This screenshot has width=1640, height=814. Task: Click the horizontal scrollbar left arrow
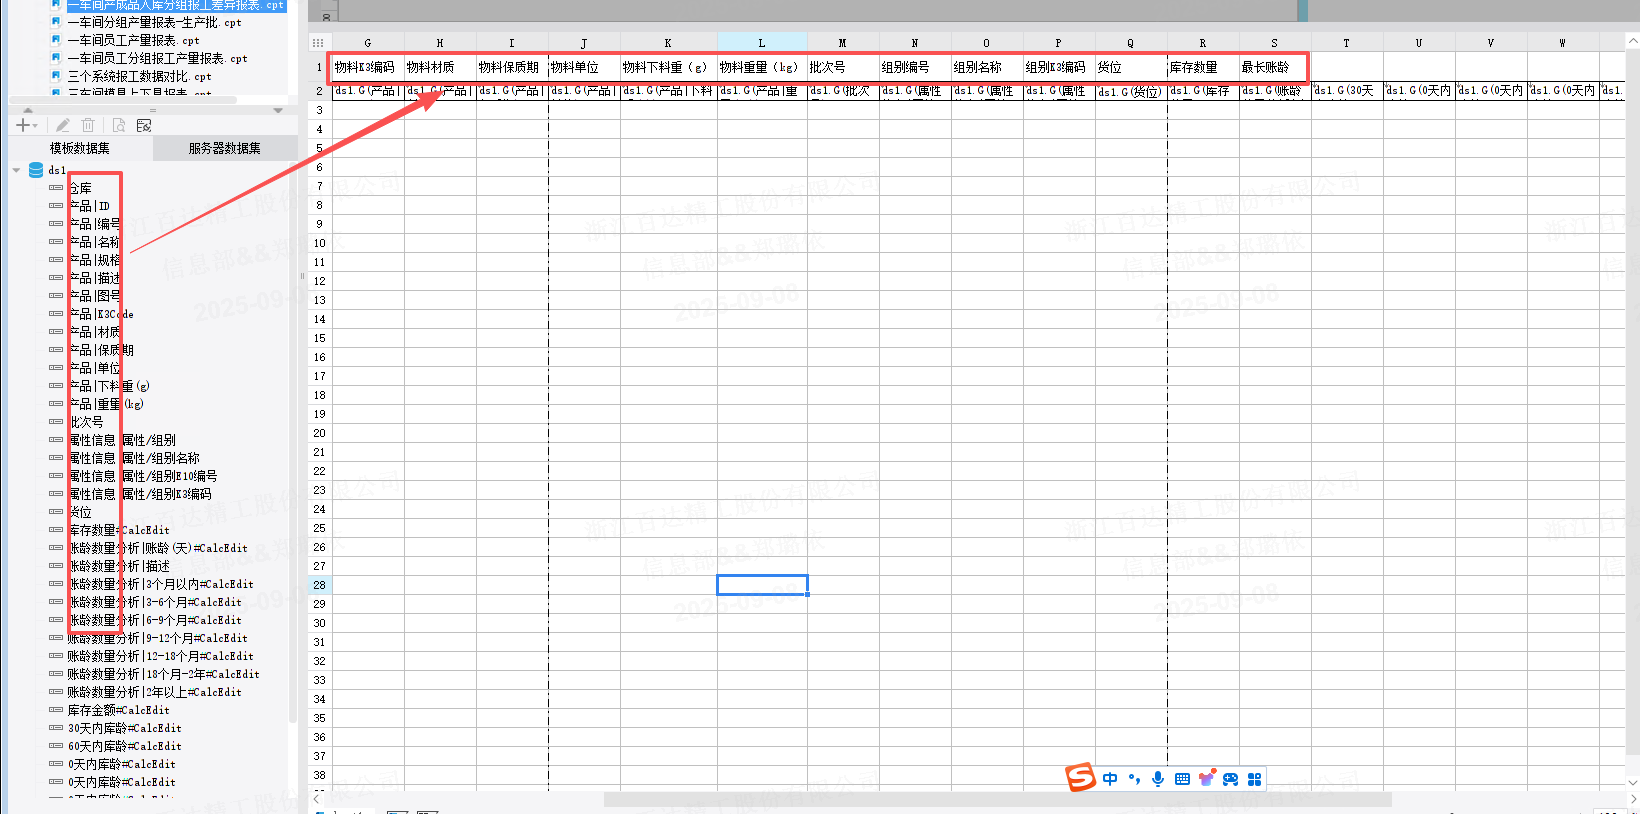[317, 799]
